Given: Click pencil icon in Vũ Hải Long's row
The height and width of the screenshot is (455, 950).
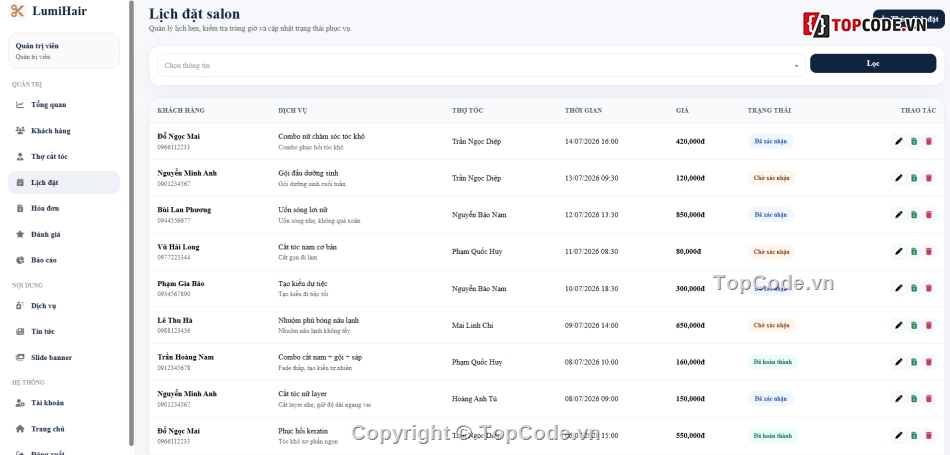Looking at the screenshot, I should coord(899,252).
